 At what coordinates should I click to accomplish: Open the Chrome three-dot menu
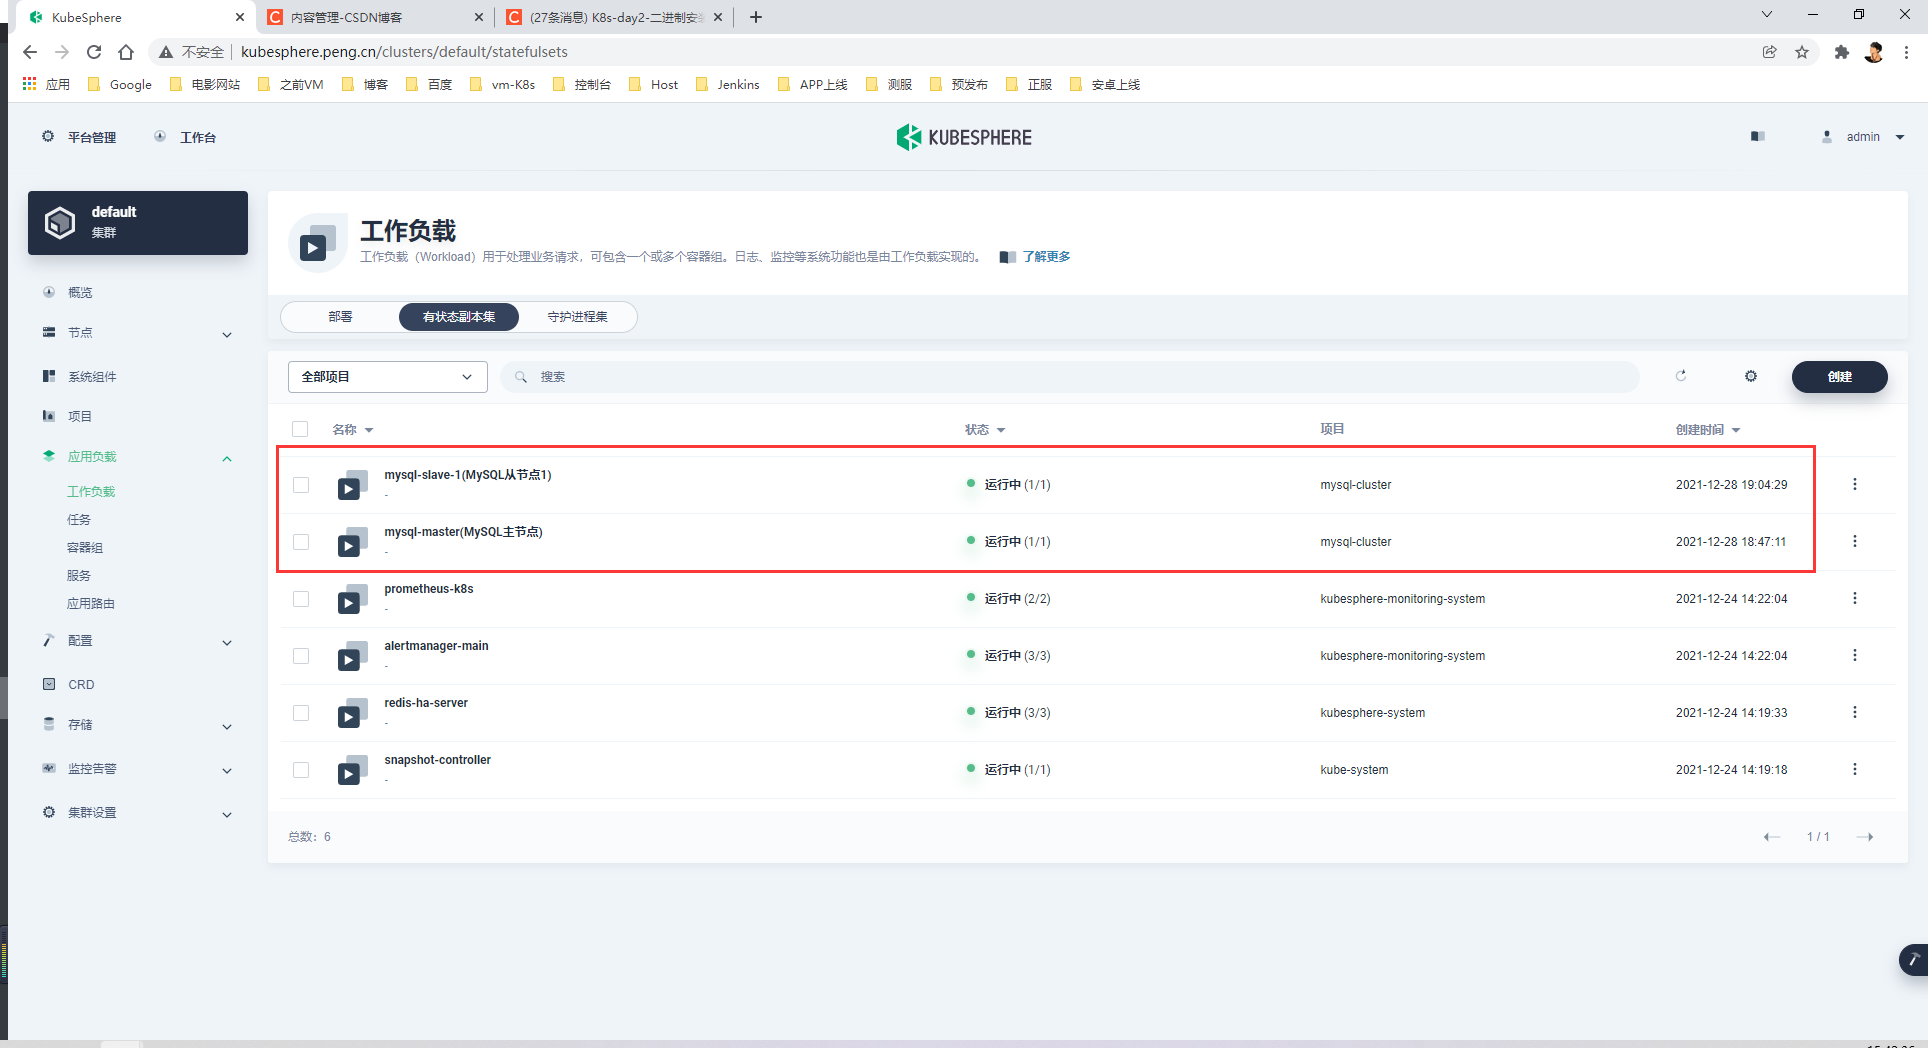pos(1907,52)
